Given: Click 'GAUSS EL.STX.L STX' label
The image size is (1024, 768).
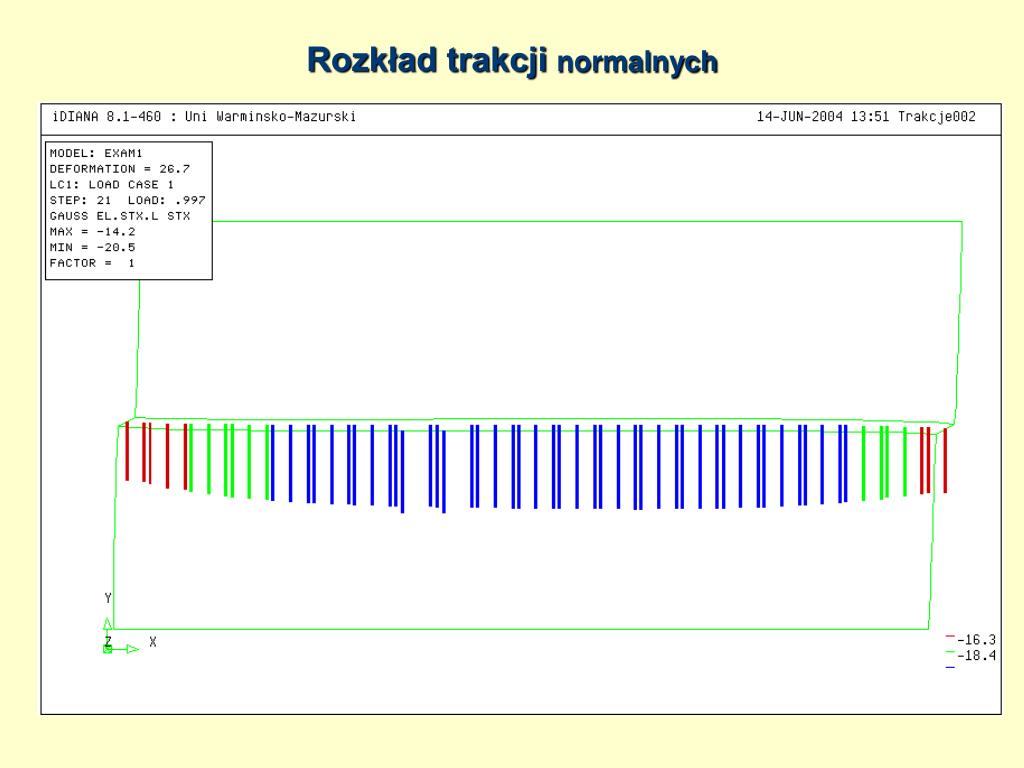Looking at the screenshot, I should click(120, 216).
